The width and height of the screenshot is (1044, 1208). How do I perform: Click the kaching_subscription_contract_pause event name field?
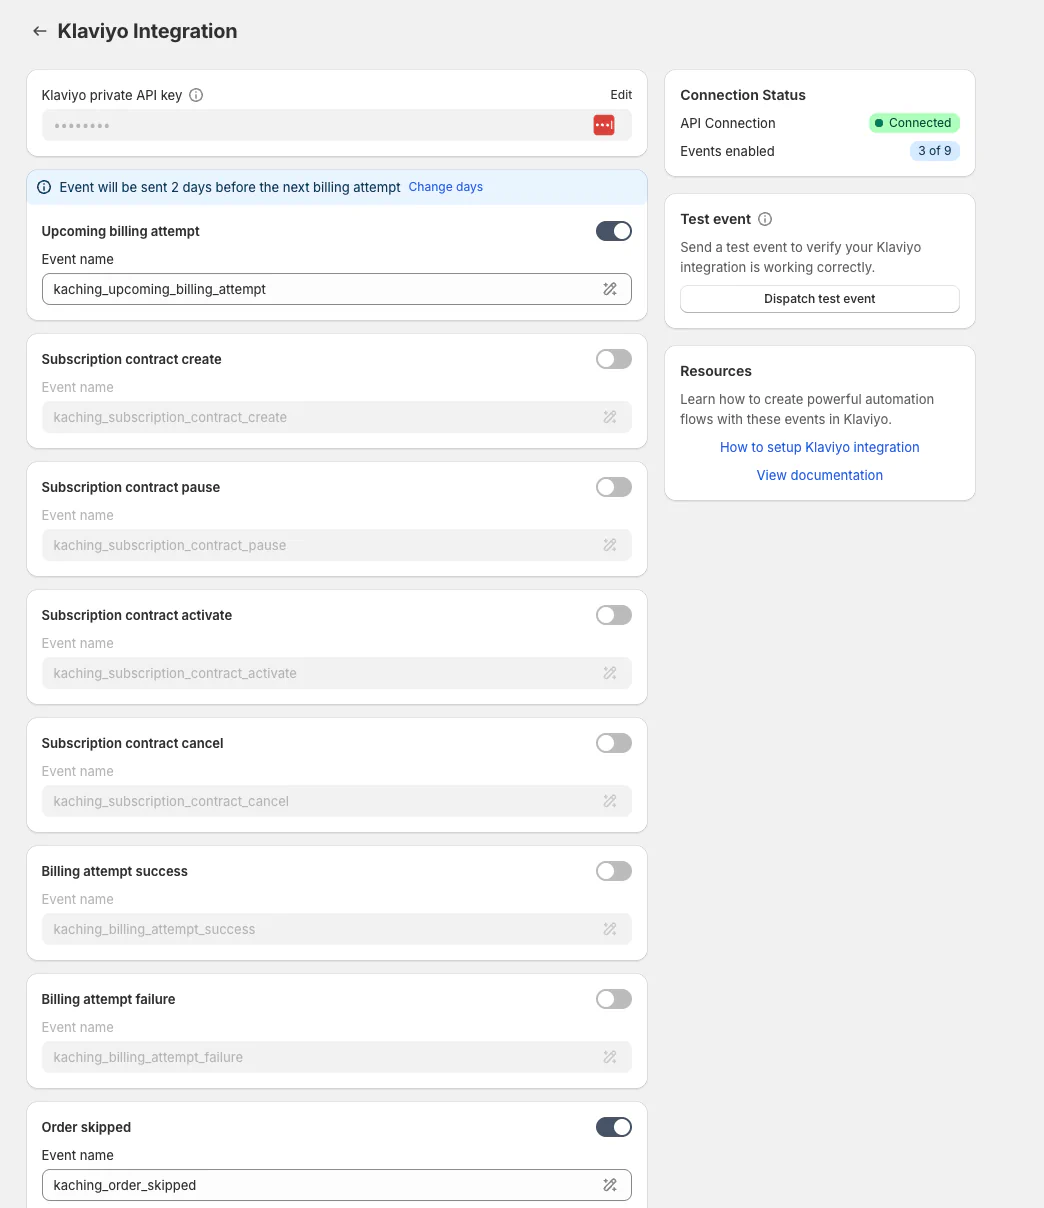pyautogui.click(x=337, y=545)
